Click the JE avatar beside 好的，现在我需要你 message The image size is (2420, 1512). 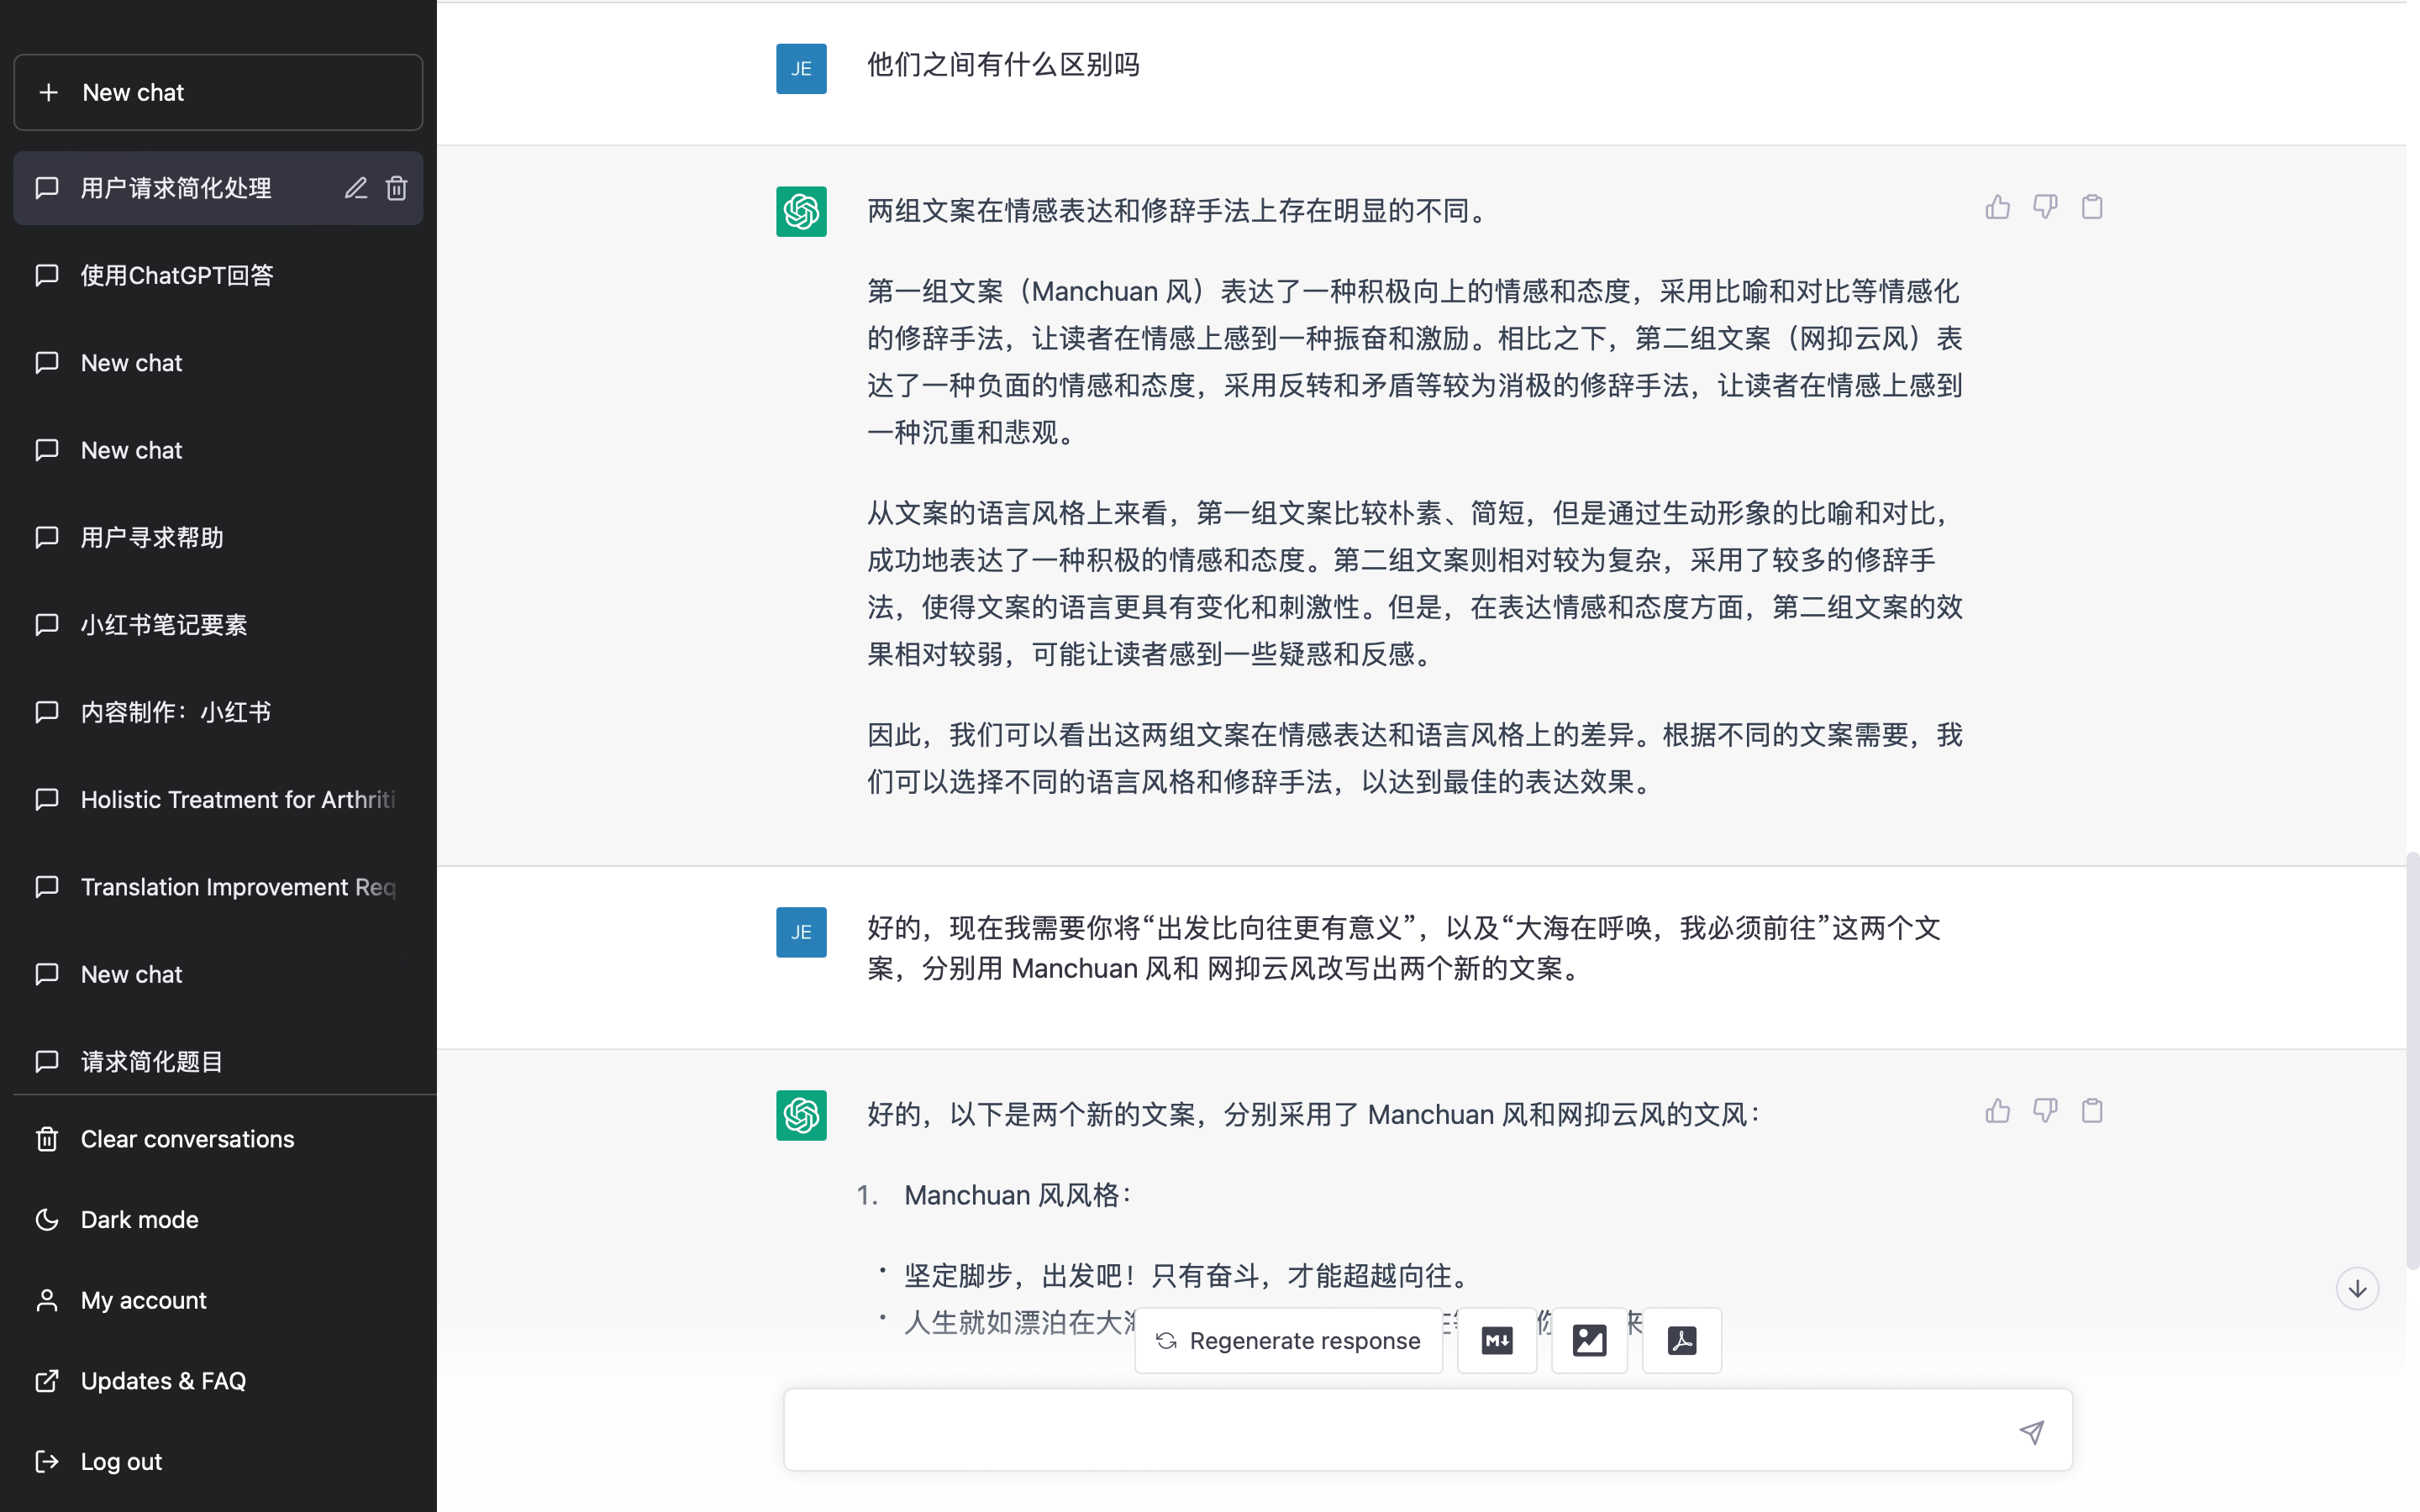pos(801,932)
